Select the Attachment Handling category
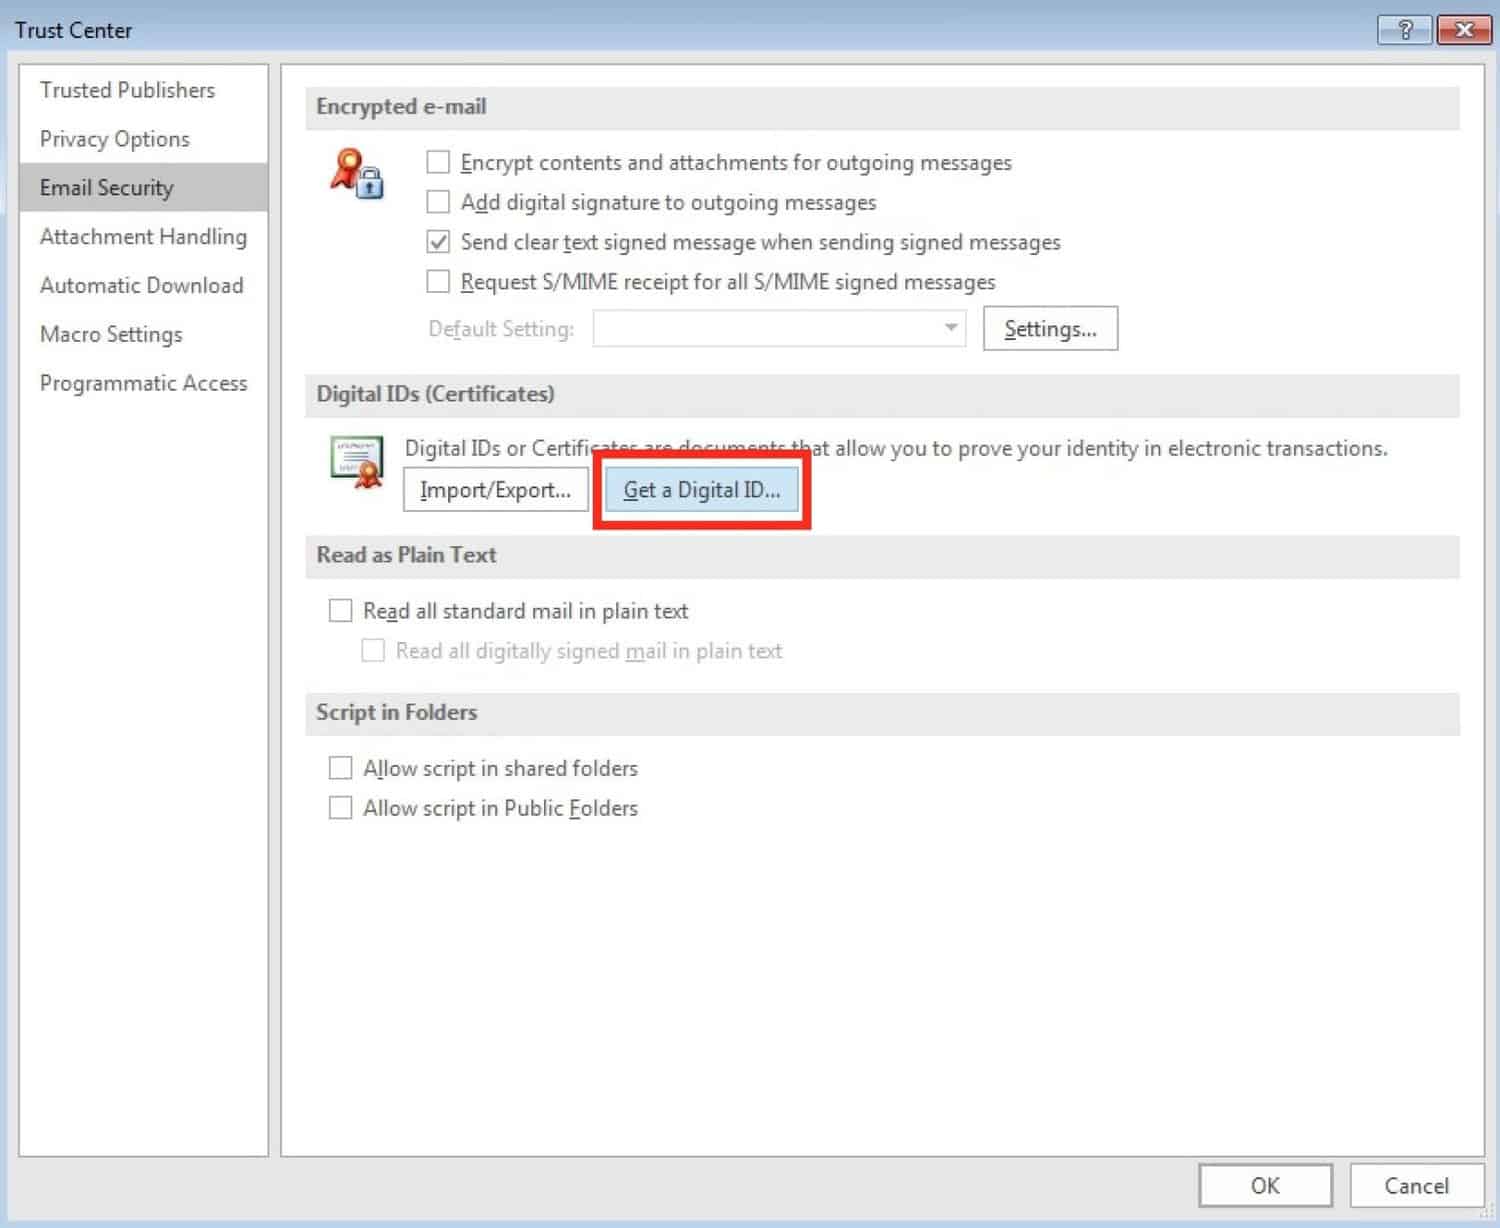Viewport: 1500px width, 1228px height. (143, 236)
